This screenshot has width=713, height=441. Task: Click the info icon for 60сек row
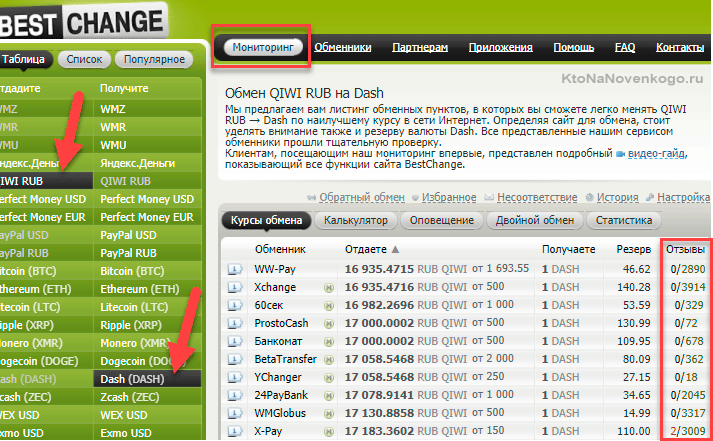pyautogui.click(x=235, y=305)
